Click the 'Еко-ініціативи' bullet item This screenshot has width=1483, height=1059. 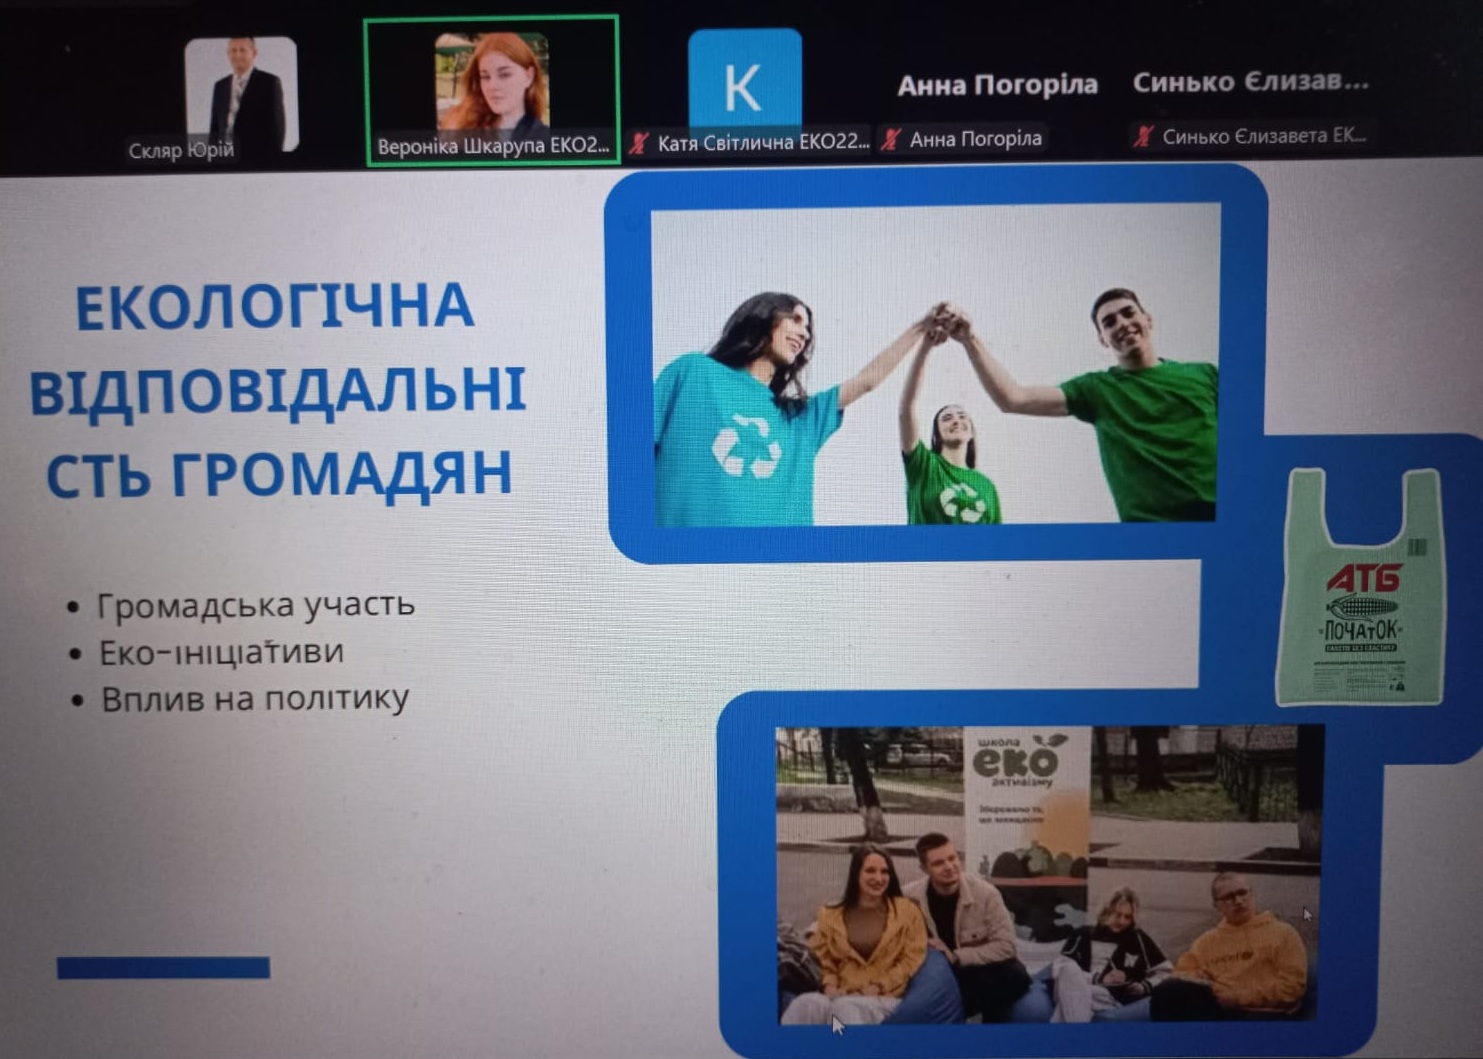[221, 652]
